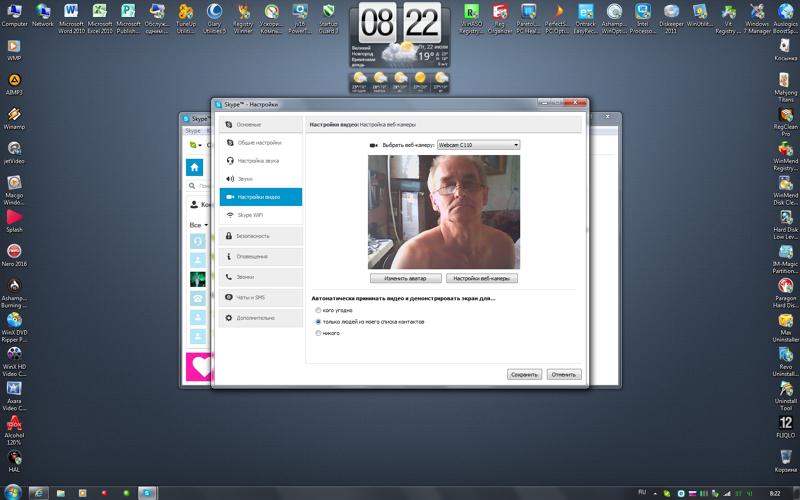Select Настройки видео in the sidebar
This screenshot has width=800, height=500.
coord(261,197)
